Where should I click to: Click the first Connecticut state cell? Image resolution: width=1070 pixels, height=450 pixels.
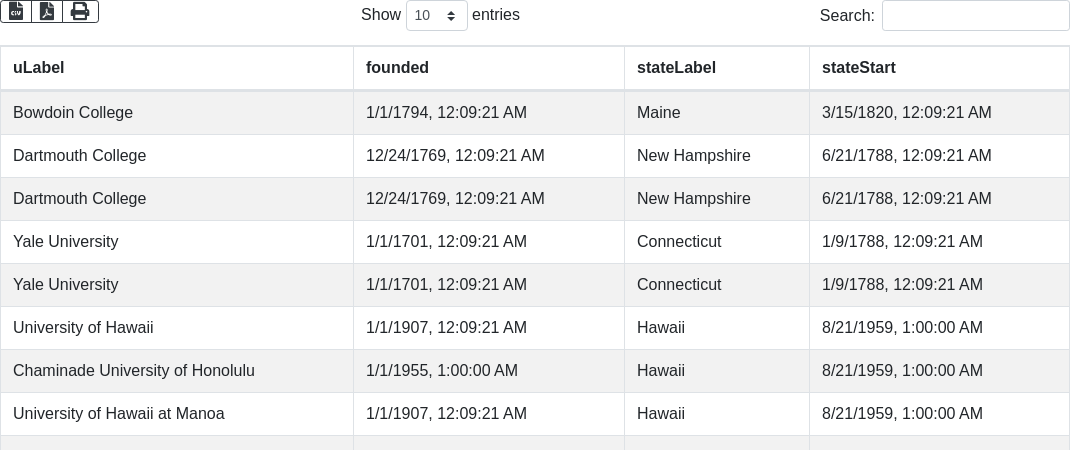pos(679,242)
